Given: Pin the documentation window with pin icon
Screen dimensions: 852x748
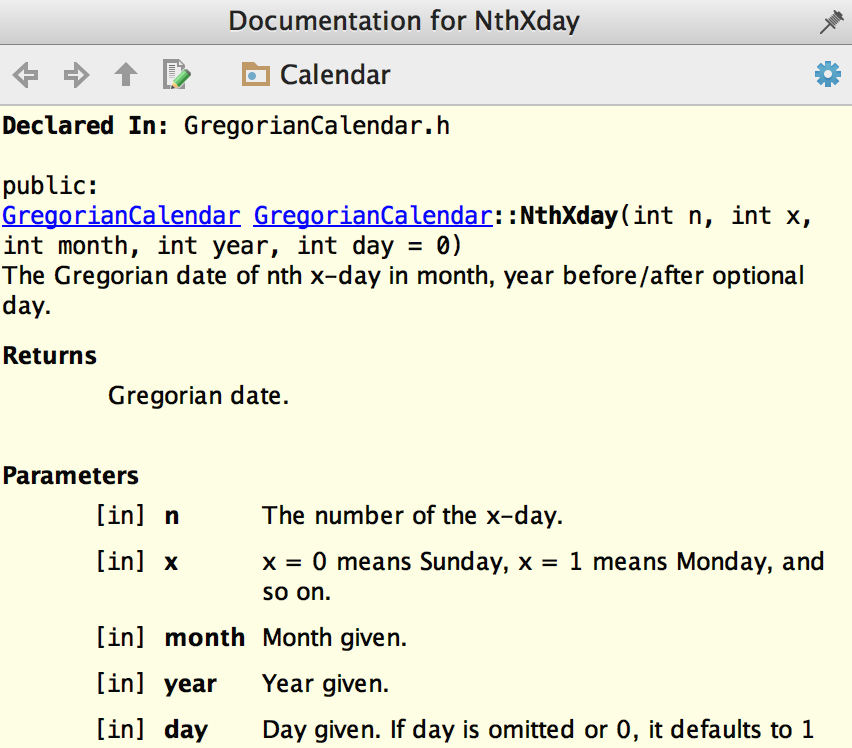Looking at the screenshot, I should [x=830, y=22].
